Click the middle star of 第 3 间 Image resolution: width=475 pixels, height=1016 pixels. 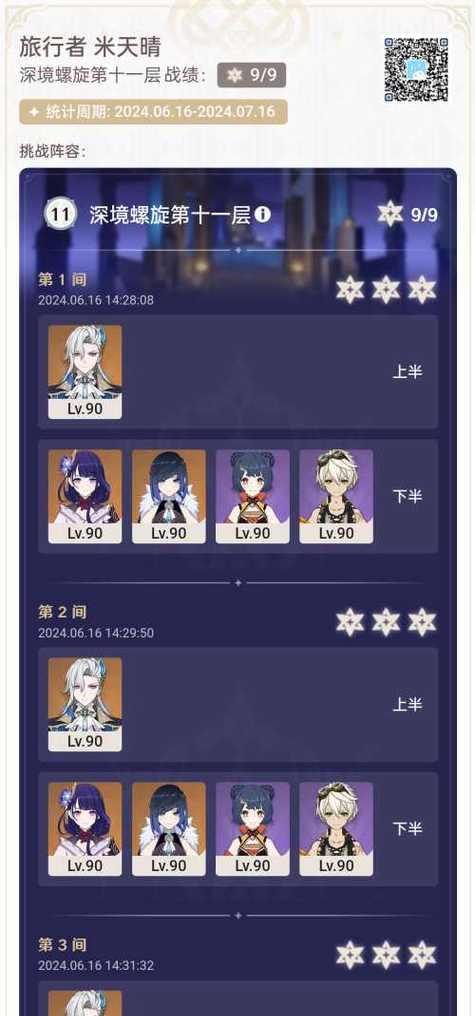pyautogui.click(x=386, y=955)
